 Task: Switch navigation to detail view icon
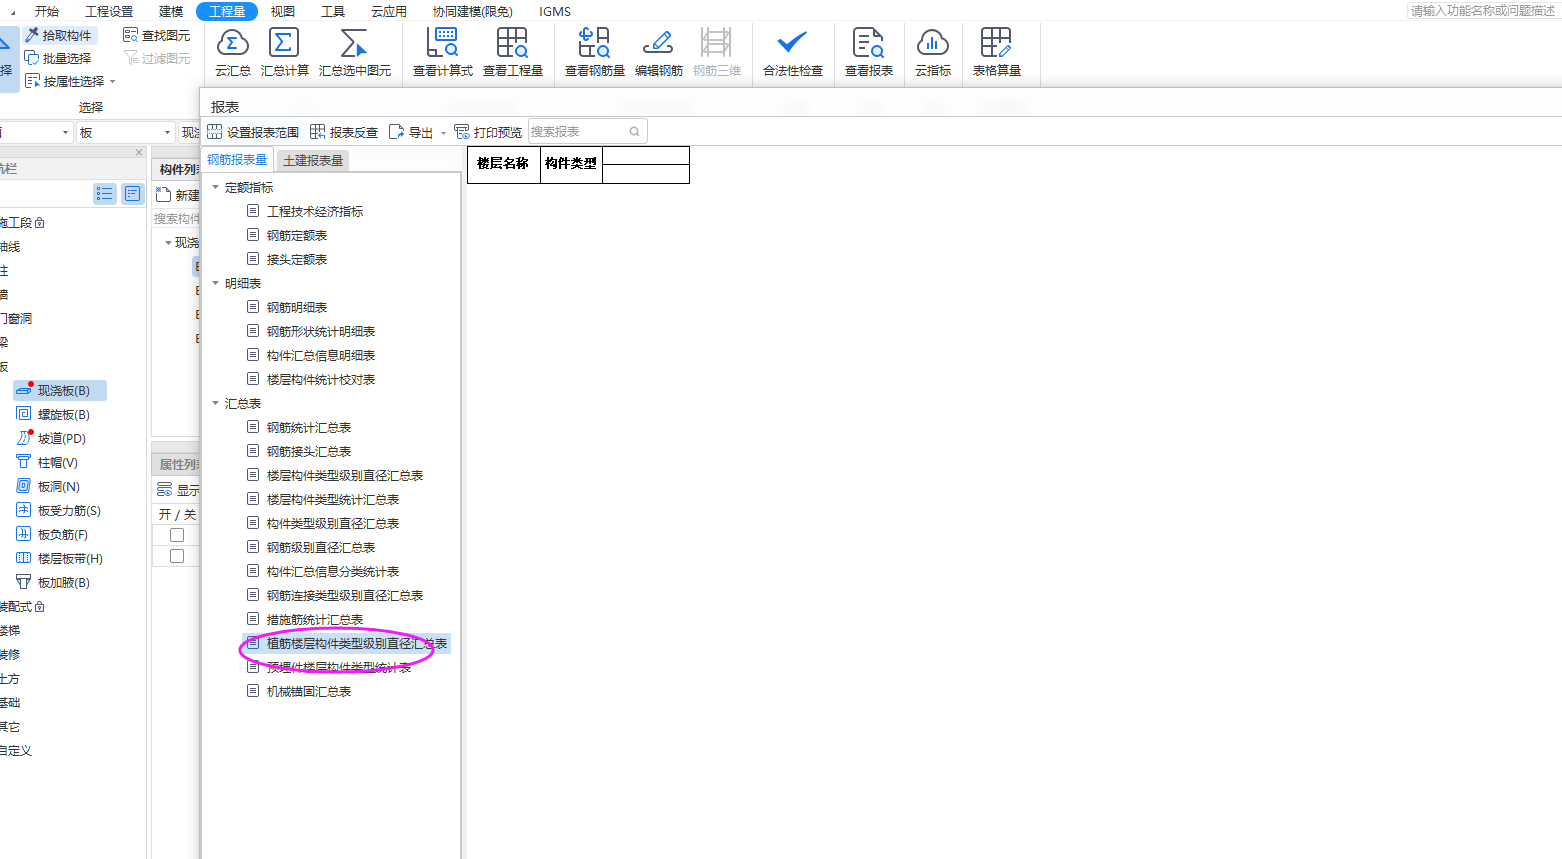click(133, 194)
